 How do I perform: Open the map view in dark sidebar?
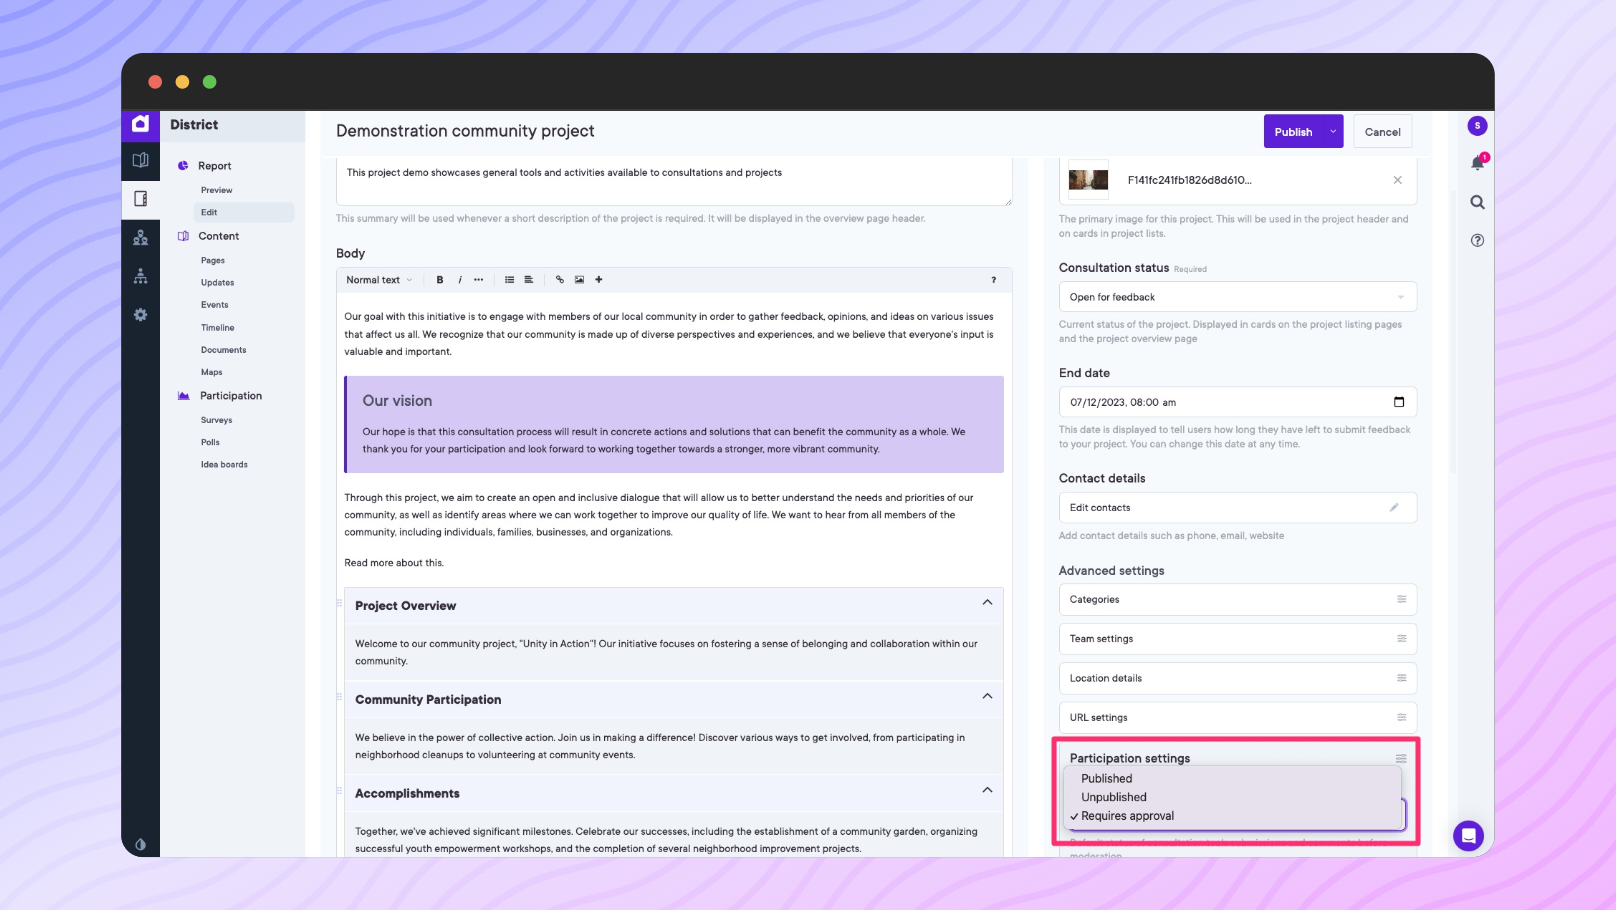point(140,160)
